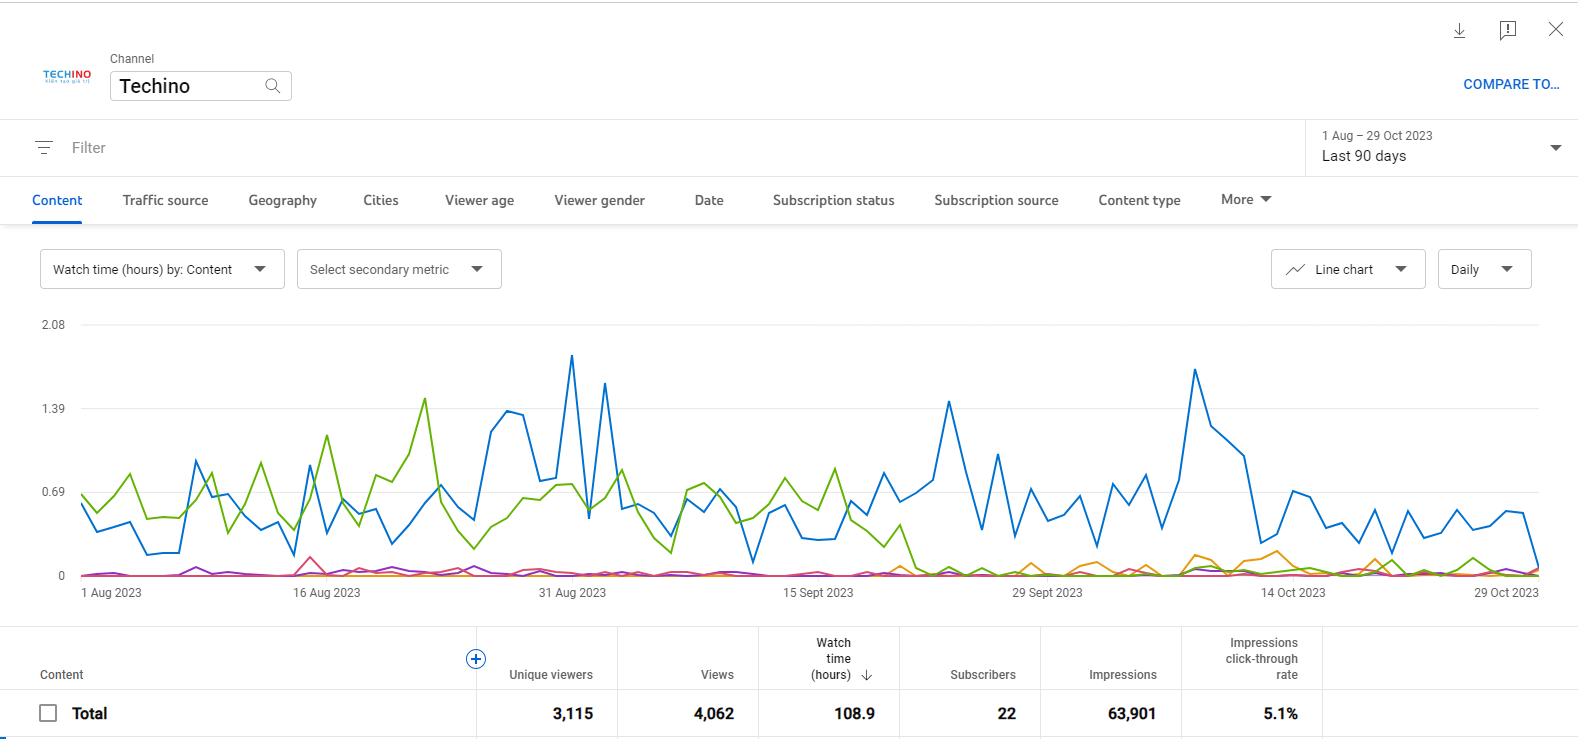The height and width of the screenshot is (739, 1578).
Task: Click the 29 Oct 2023 axis label
Action: click(1506, 593)
